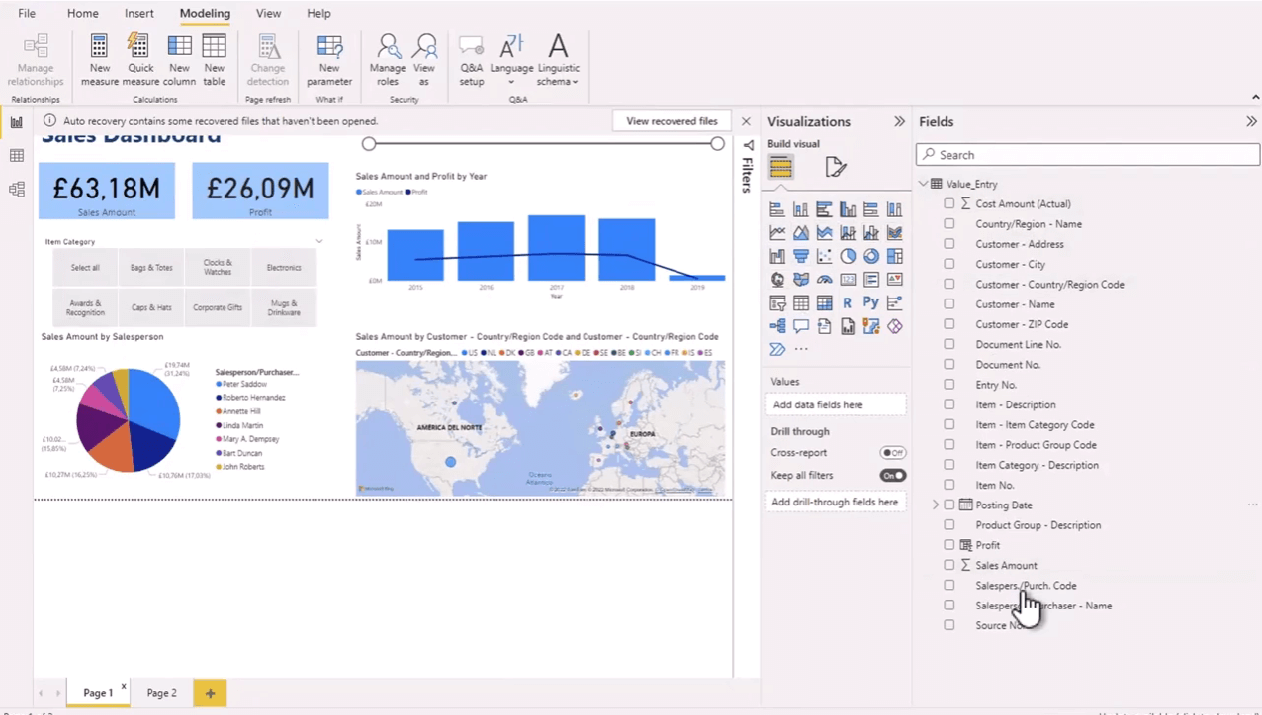The image size is (1262, 715).
Task: Open the Format visual pane icon
Action: tap(835, 167)
